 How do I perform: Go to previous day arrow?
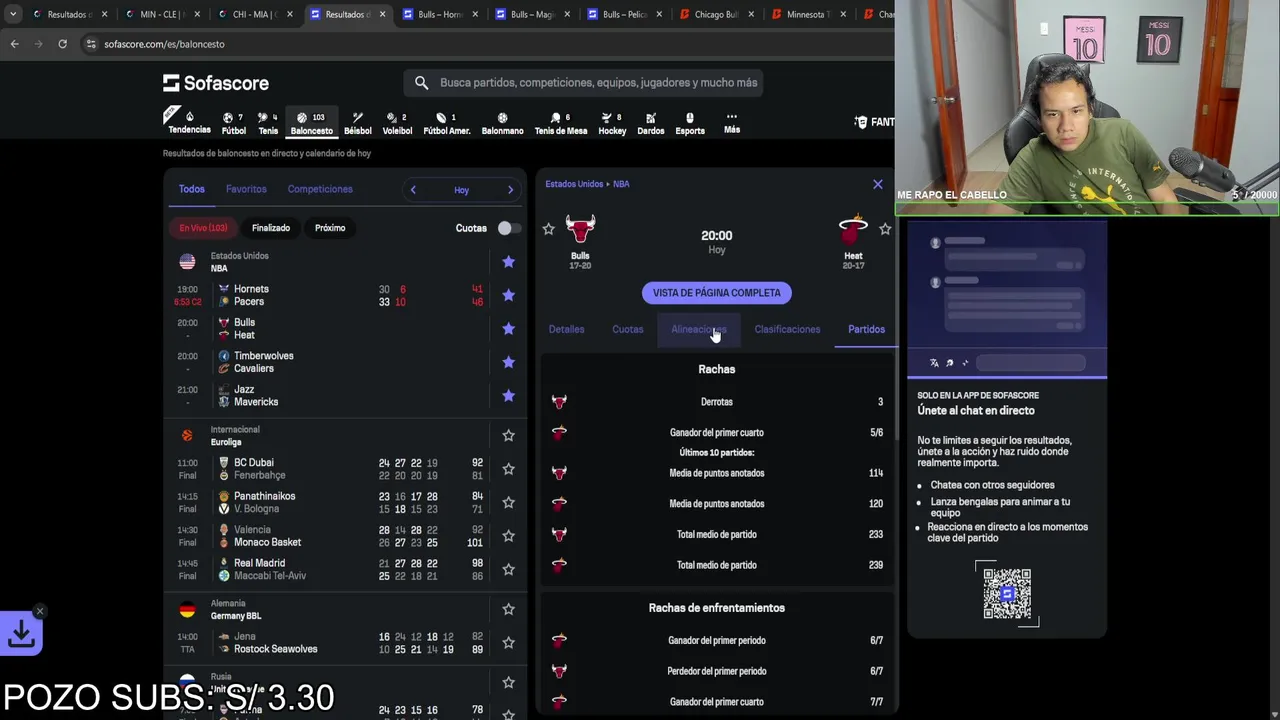coord(413,190)
